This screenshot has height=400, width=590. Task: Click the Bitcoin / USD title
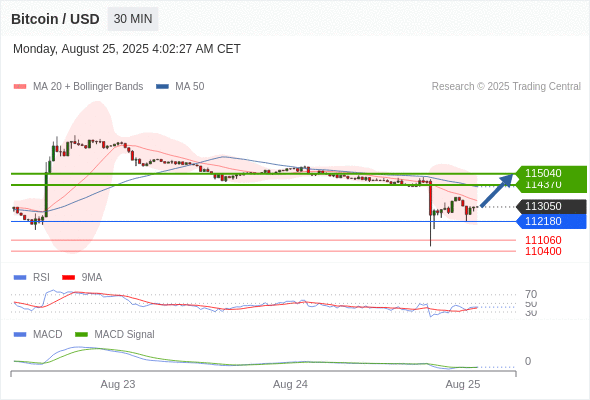point(55,19)
